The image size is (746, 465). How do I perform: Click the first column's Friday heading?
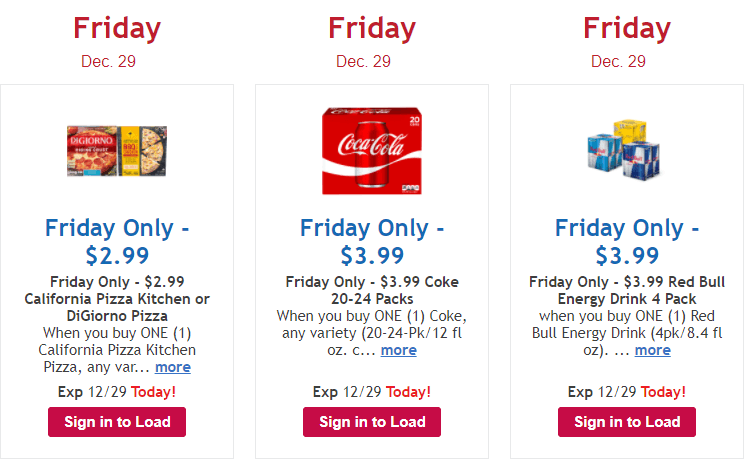117,28
